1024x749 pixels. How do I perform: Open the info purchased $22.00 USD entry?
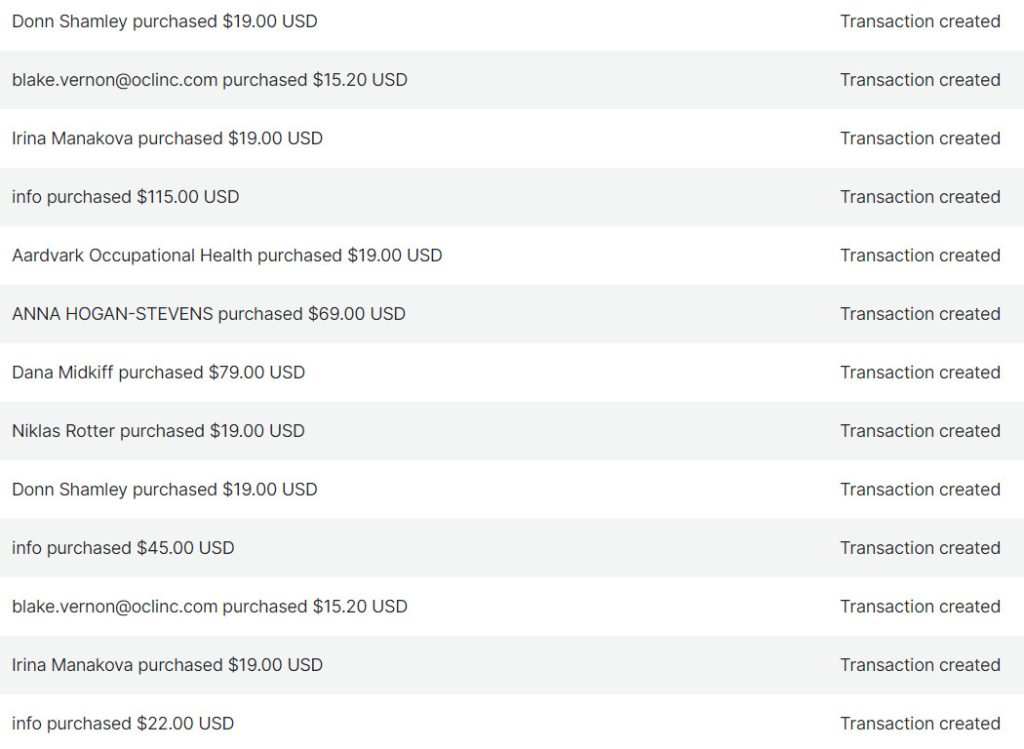pyautogui.click(x=123, y=723)
